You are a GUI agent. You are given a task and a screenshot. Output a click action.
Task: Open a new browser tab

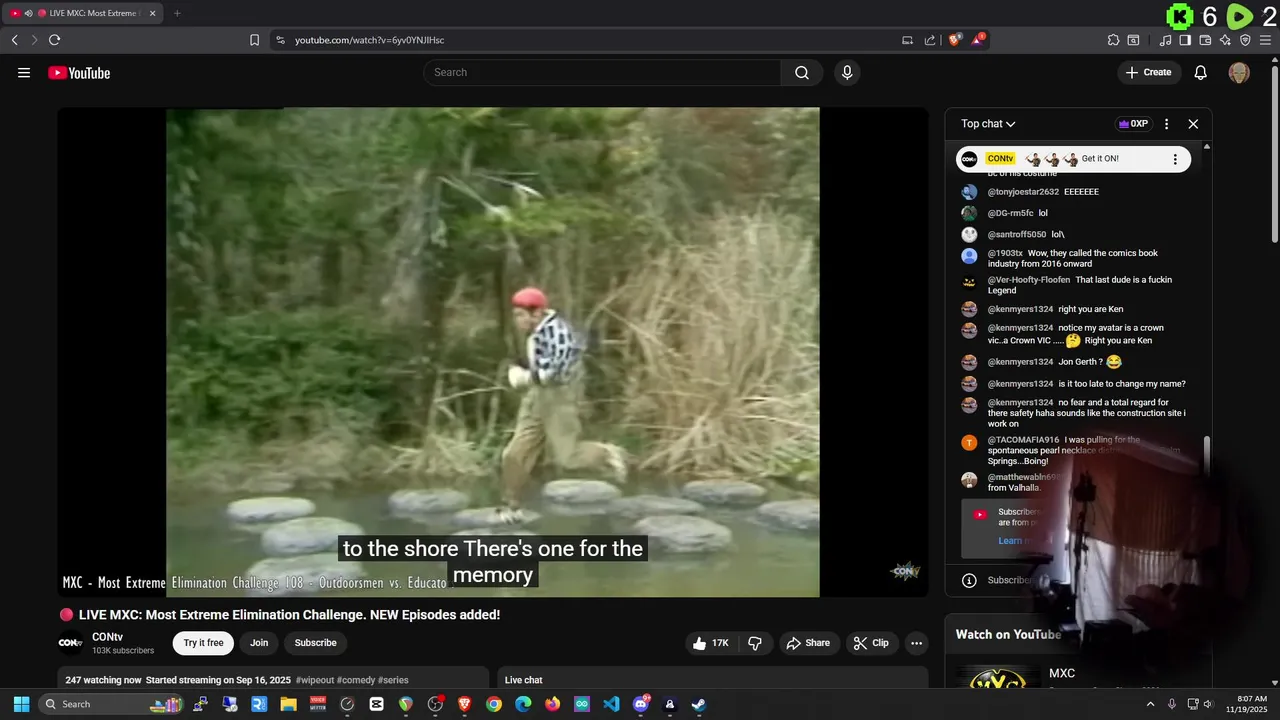[177, 13]
